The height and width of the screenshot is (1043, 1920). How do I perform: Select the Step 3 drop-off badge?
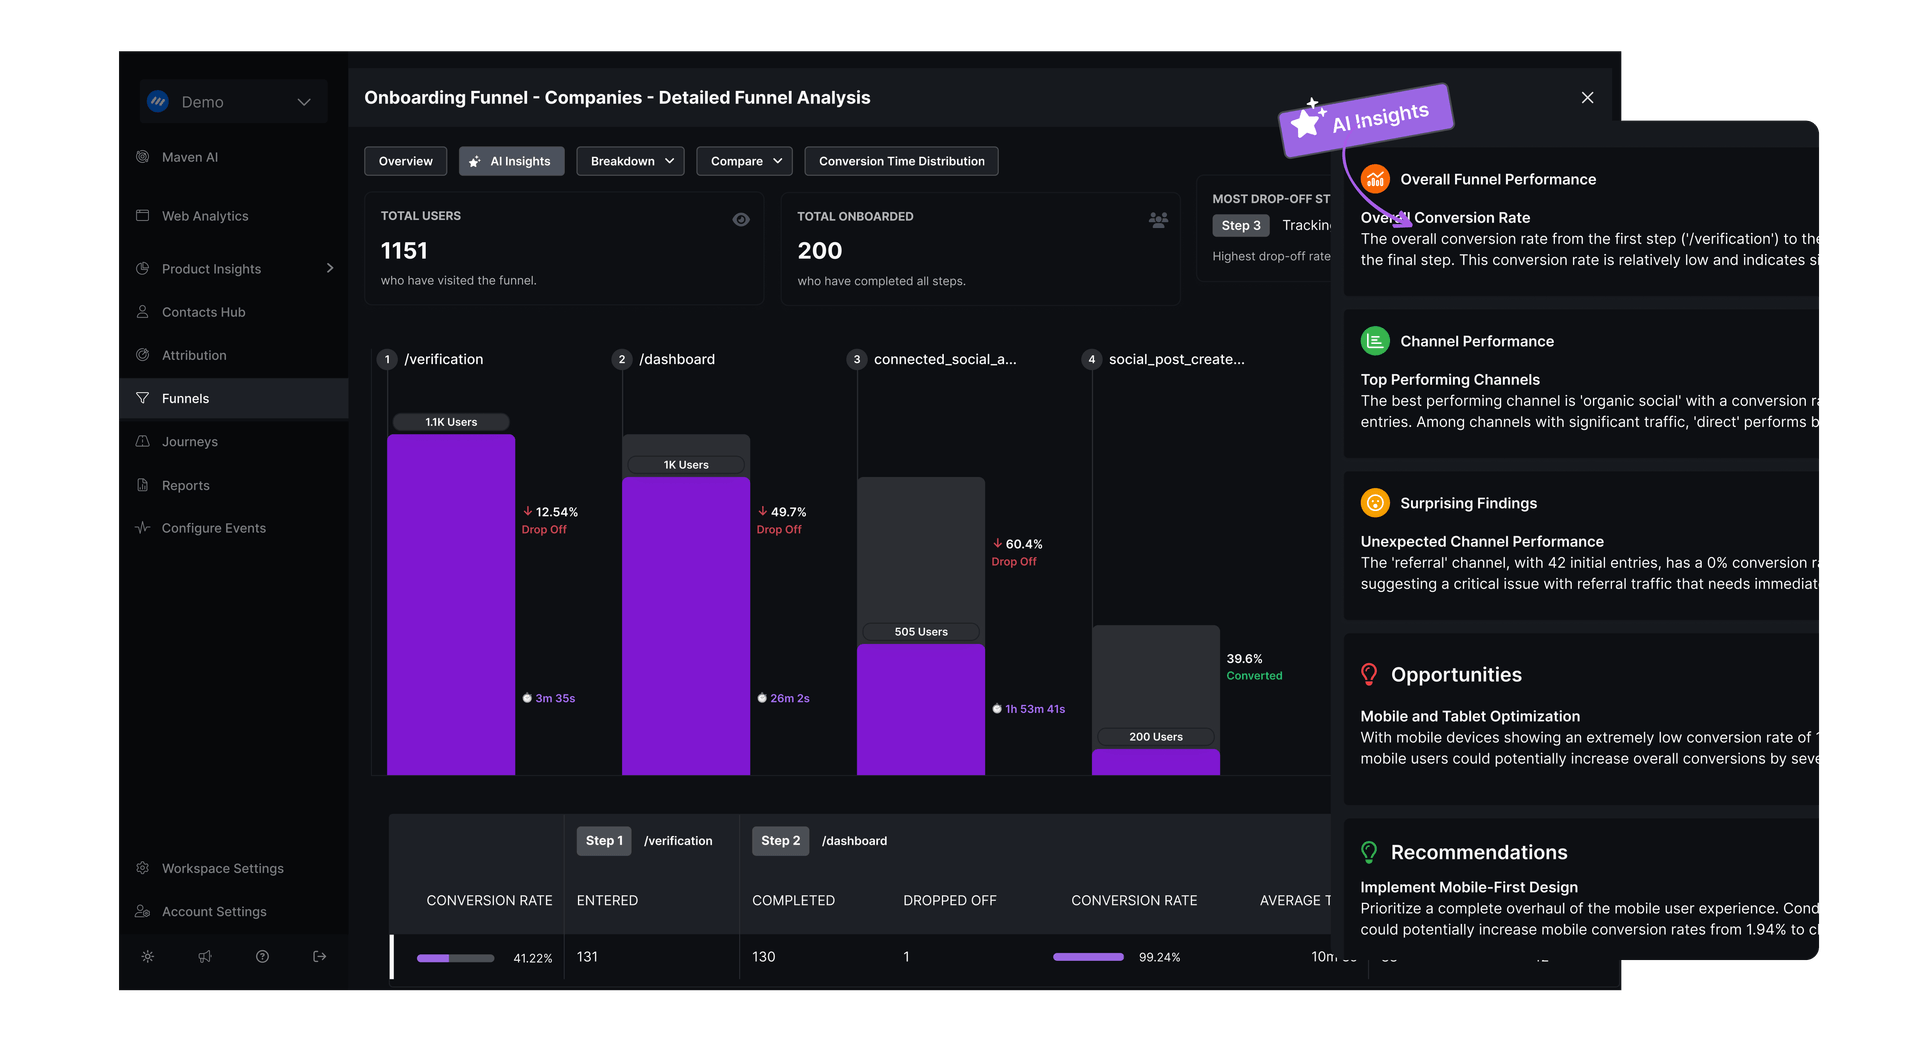pyautogui.click(x=1240, y=225)
